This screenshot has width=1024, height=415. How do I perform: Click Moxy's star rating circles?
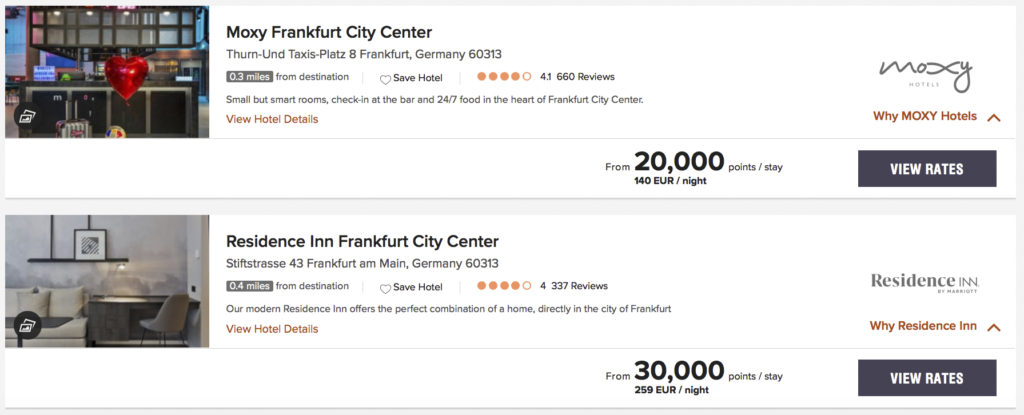pyautogui.click(x=504, y=77)
